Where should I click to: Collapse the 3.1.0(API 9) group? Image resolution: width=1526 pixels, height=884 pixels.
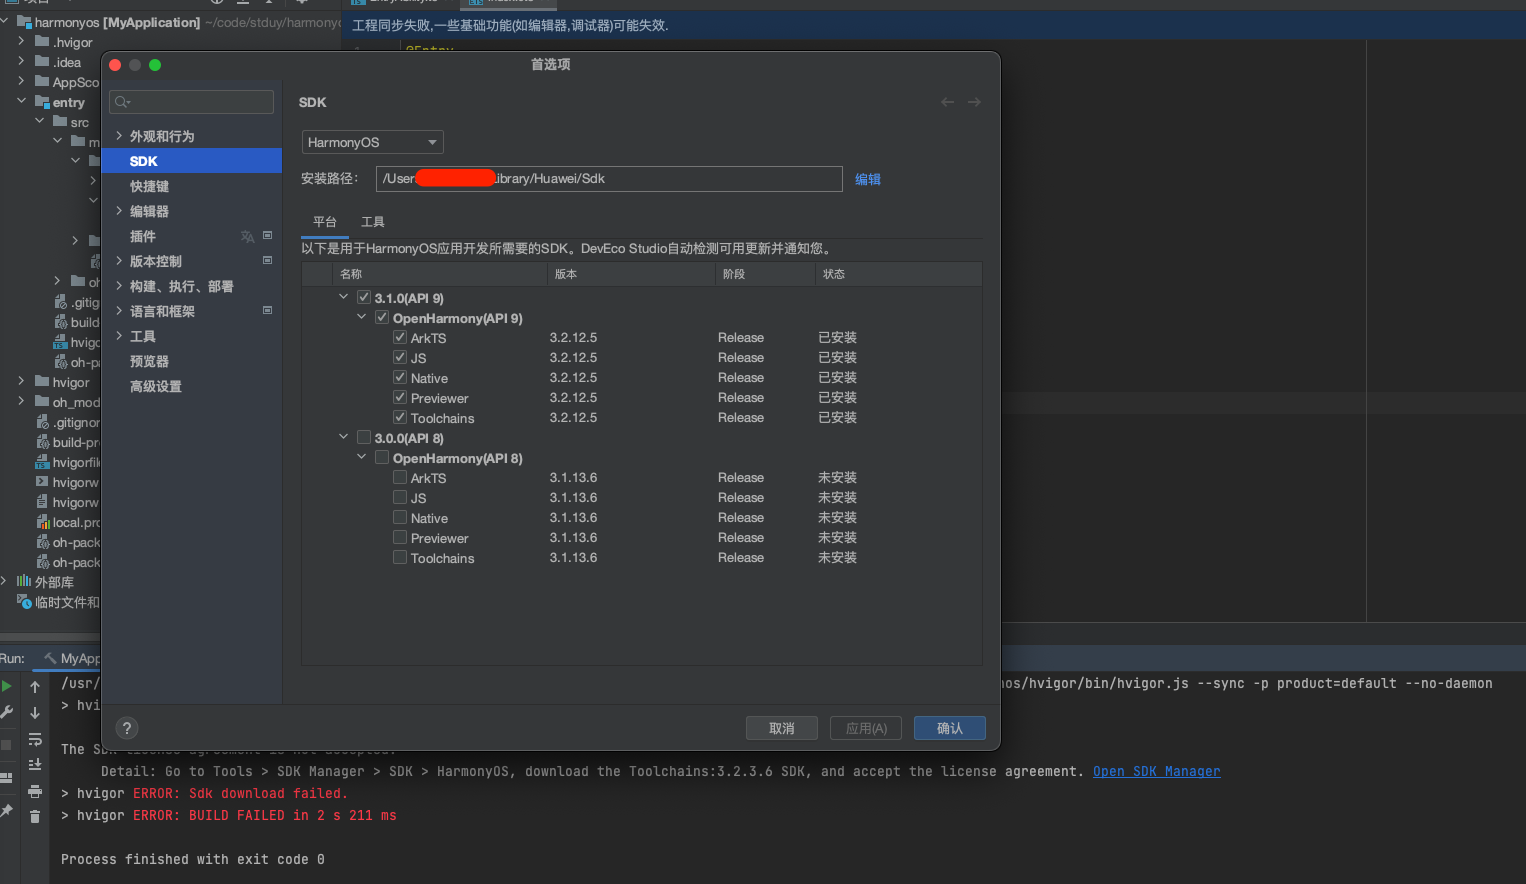[x=344, y=297]
